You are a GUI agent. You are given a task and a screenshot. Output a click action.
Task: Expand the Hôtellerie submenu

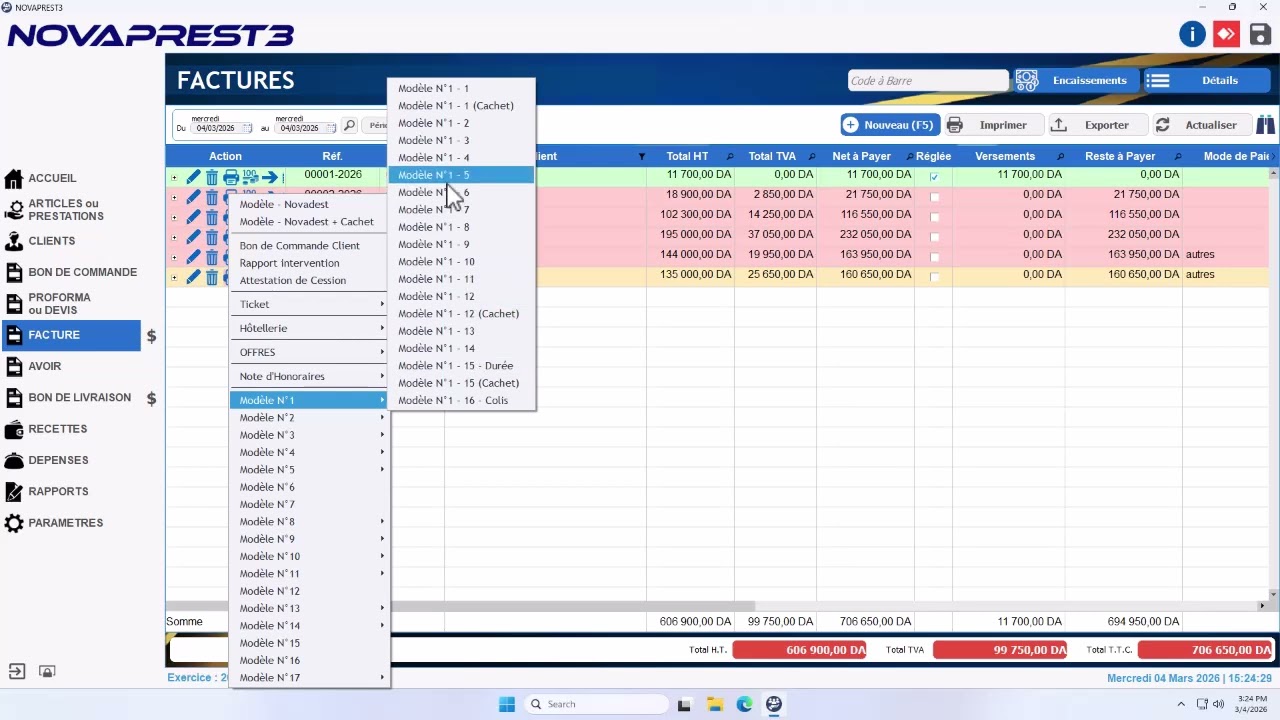tap(310, 328)
